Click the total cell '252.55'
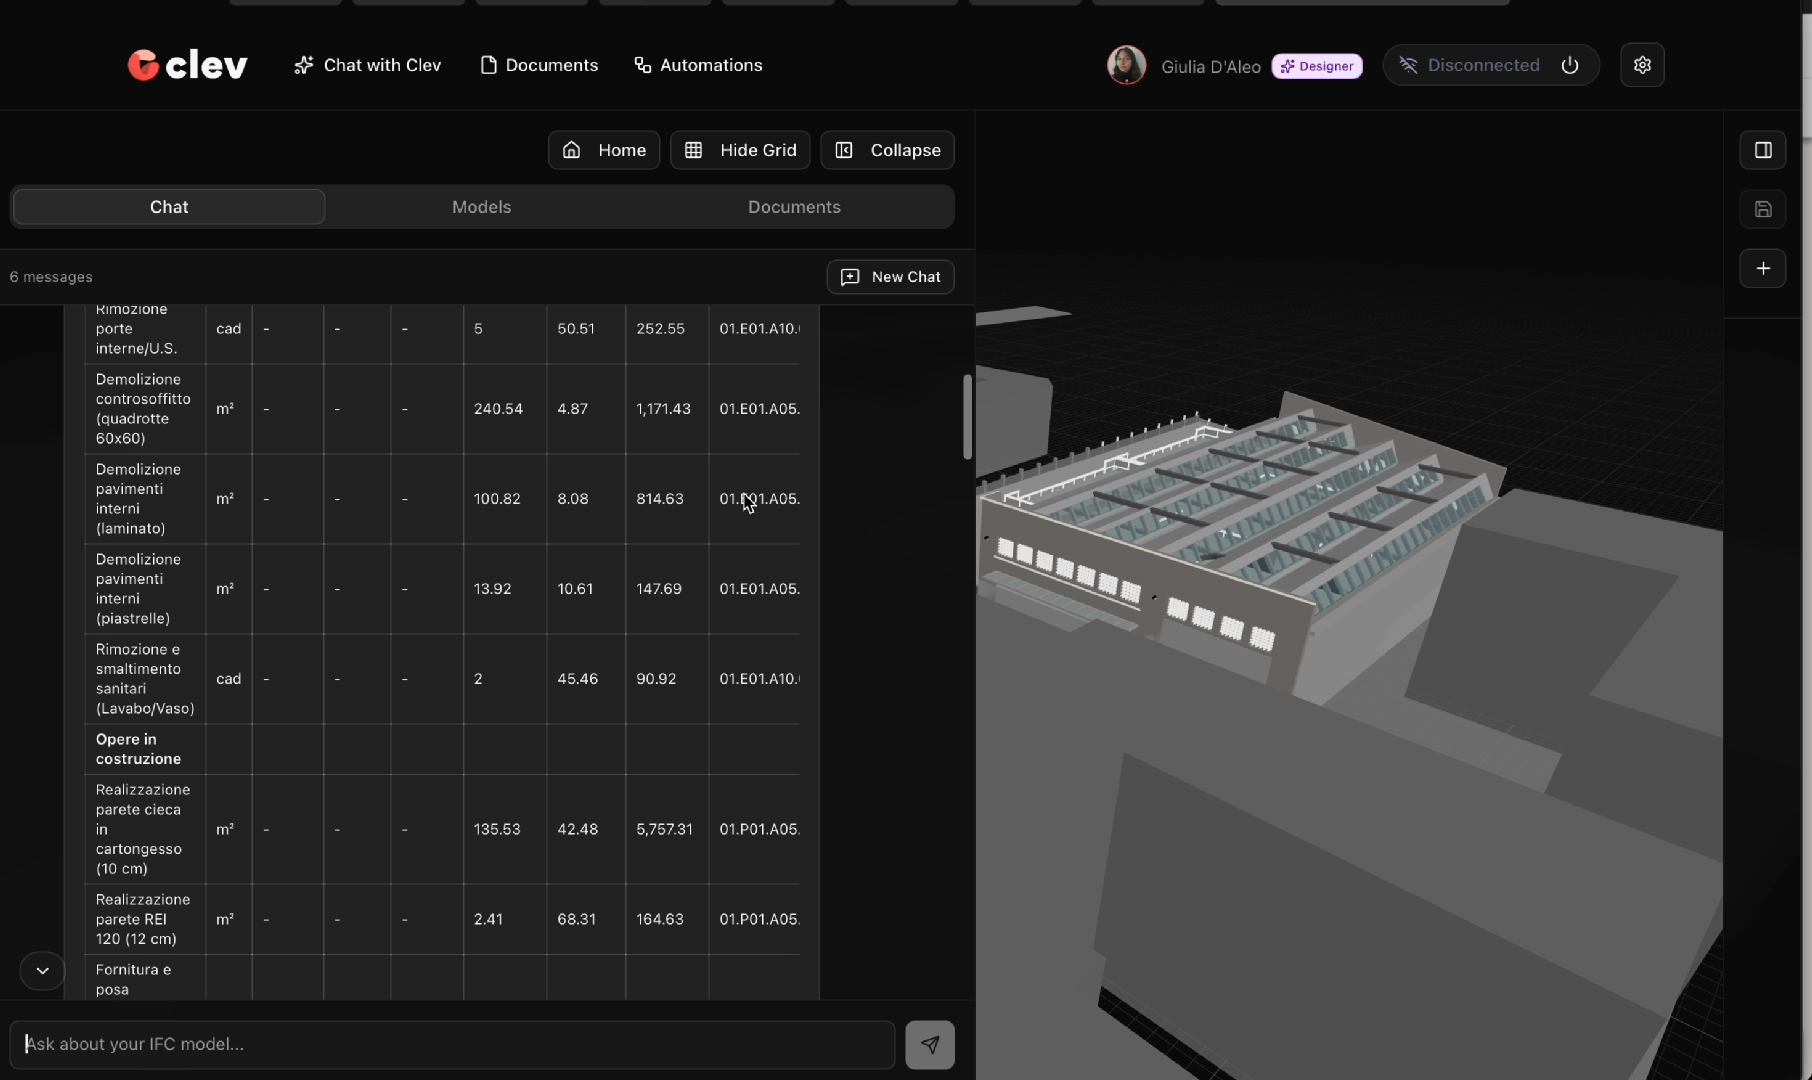The height and width of the screenshot is (1080, 1812). pyautogui.click(x=660, y=329)
